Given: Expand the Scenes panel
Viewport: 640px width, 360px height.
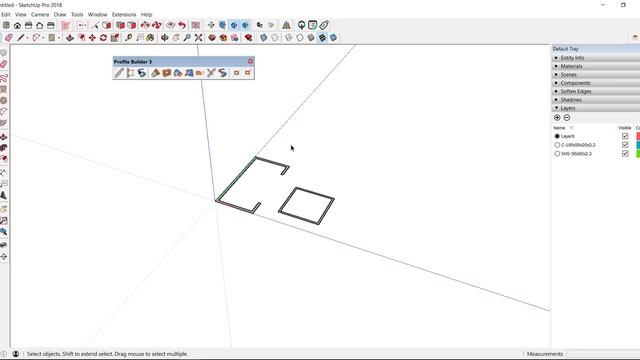Looking at the screenshot, I should [596, 75].
